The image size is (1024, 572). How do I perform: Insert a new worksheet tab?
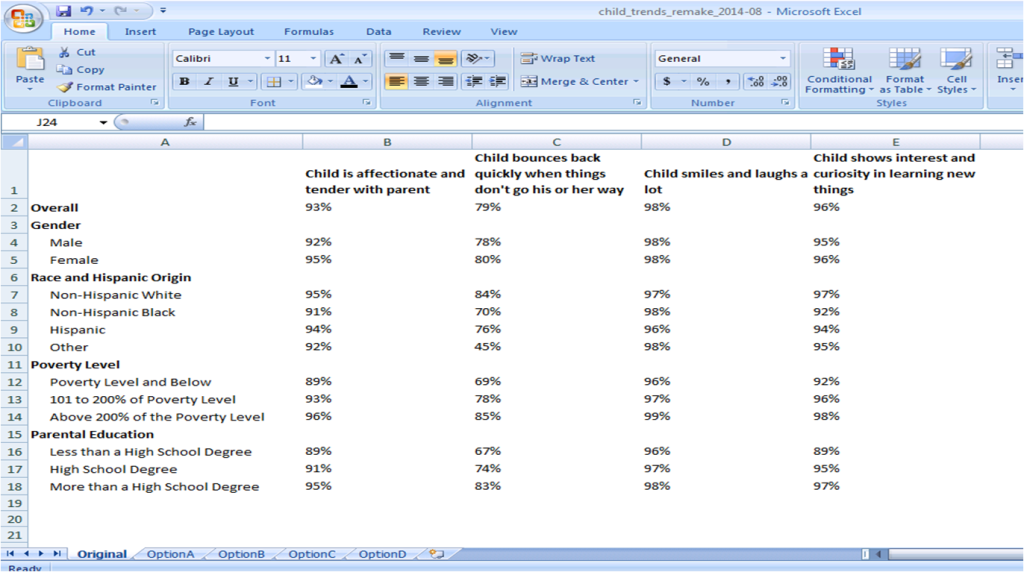coord(436,554)
